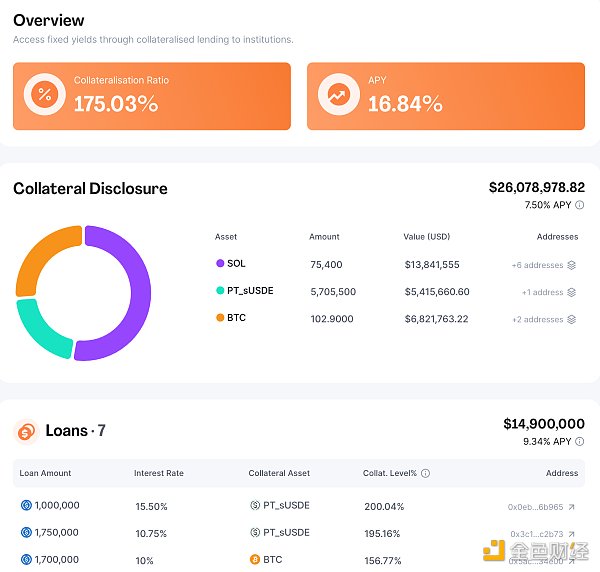Viewport: 600px width, 572px height.
Task: Open info icon next to 7.50% APY
Action: point(580,205)
